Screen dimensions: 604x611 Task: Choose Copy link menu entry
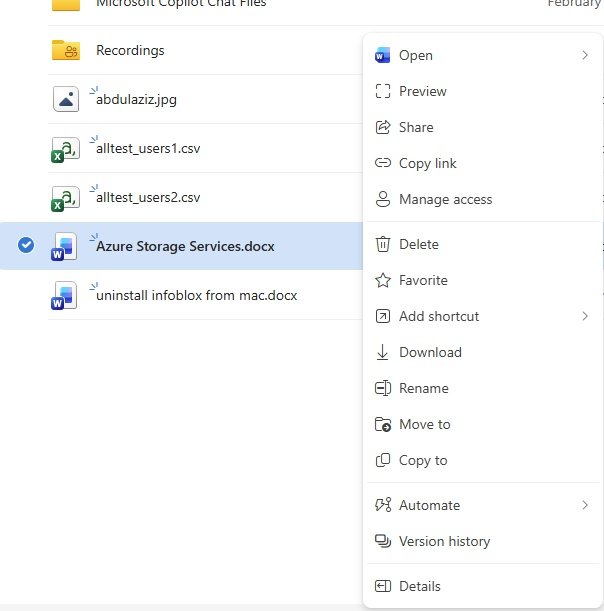(x=482, y=163)
